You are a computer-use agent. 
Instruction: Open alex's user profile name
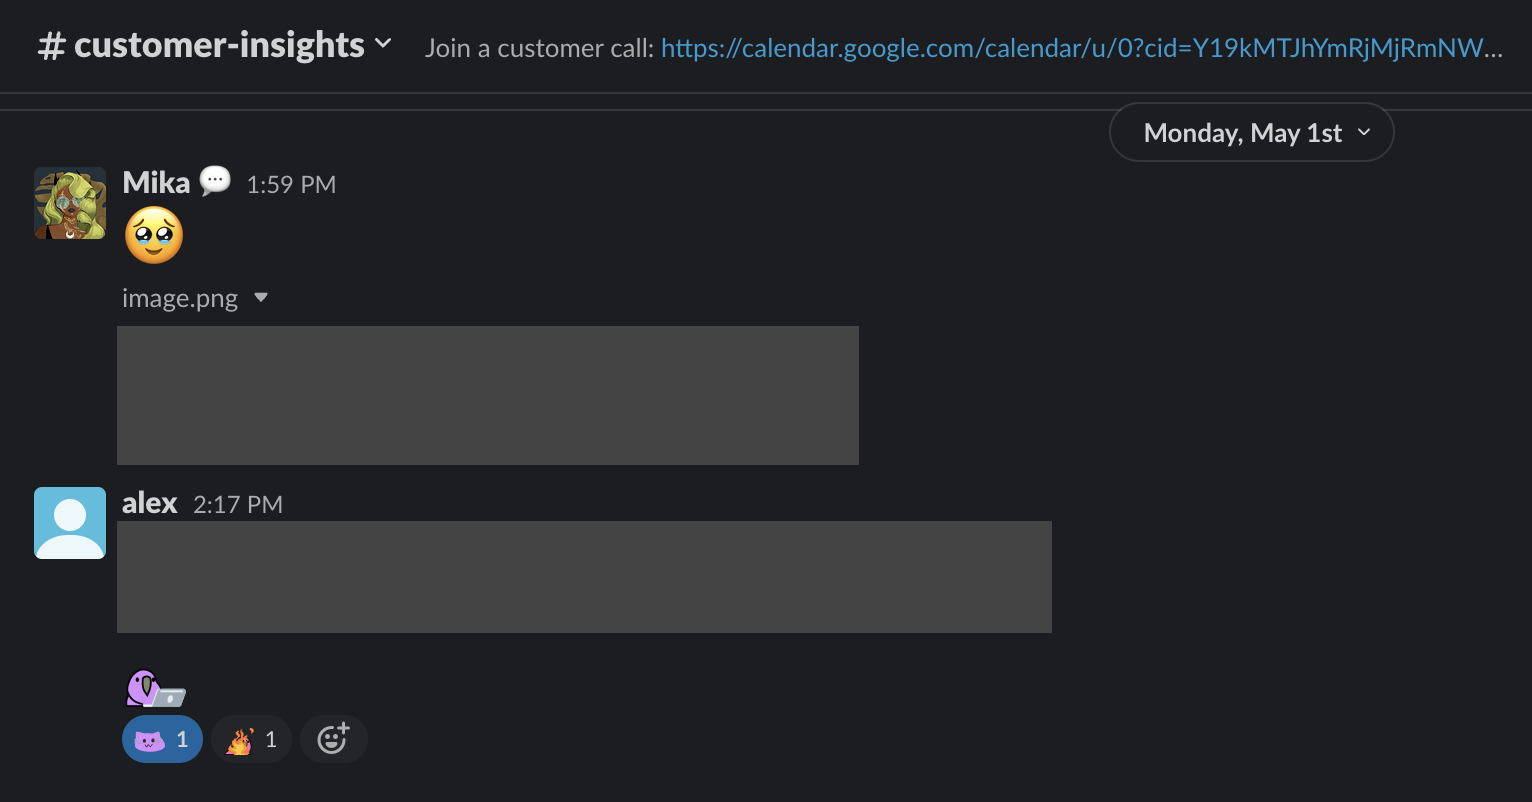[150, 503]
